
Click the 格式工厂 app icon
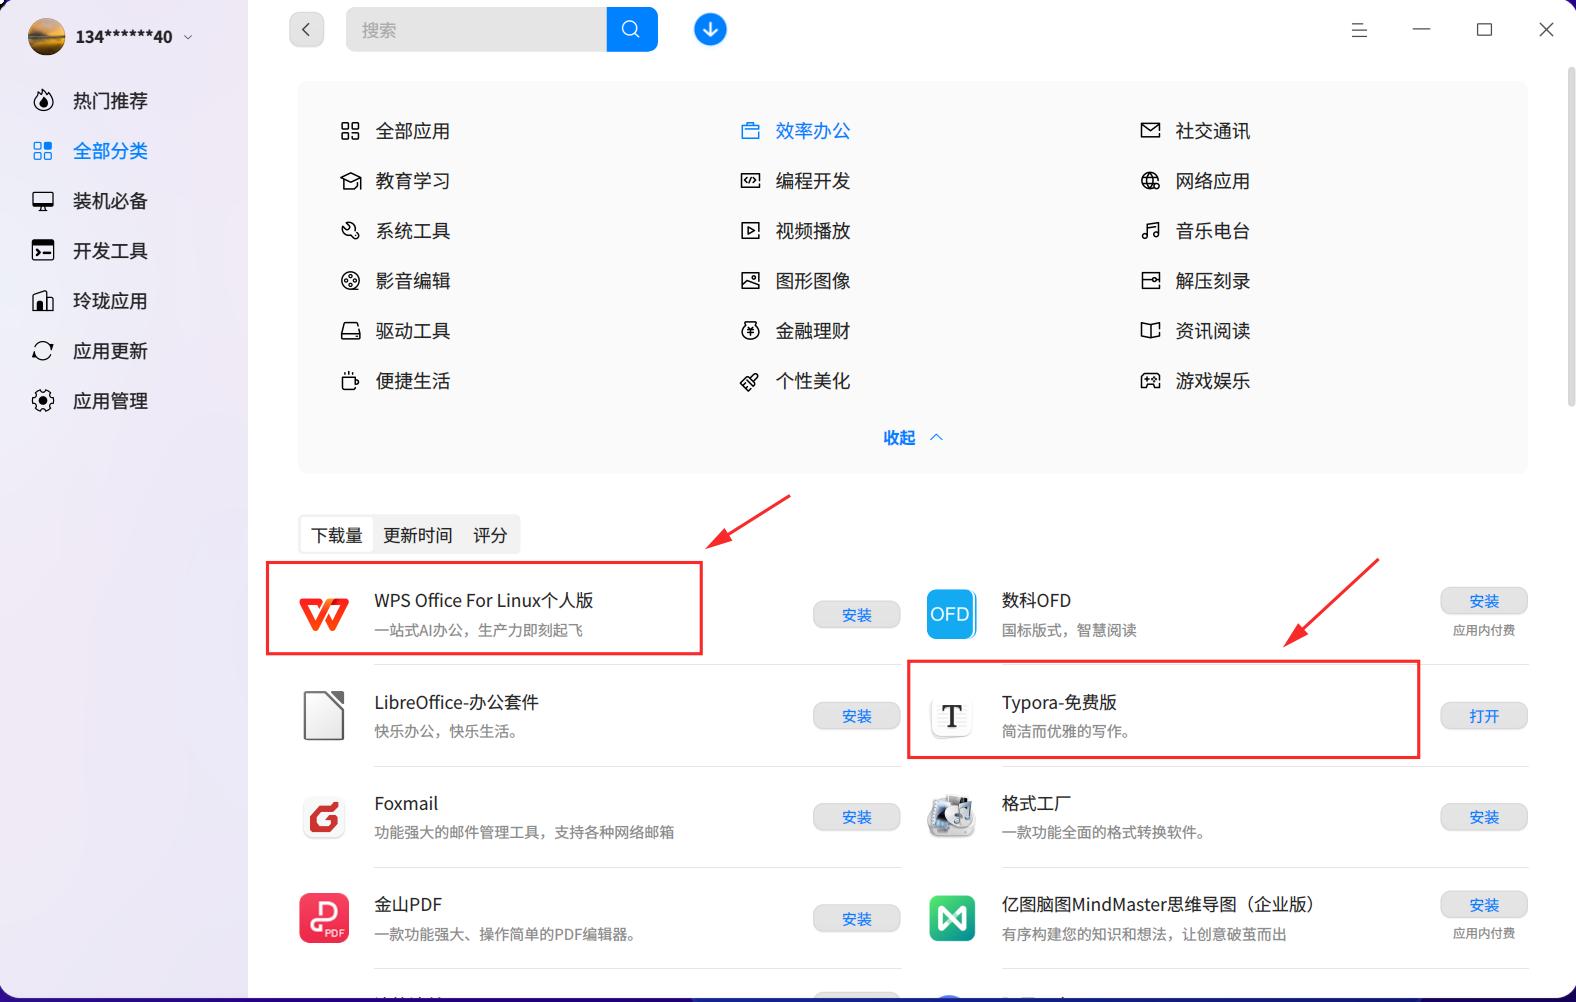951,817
